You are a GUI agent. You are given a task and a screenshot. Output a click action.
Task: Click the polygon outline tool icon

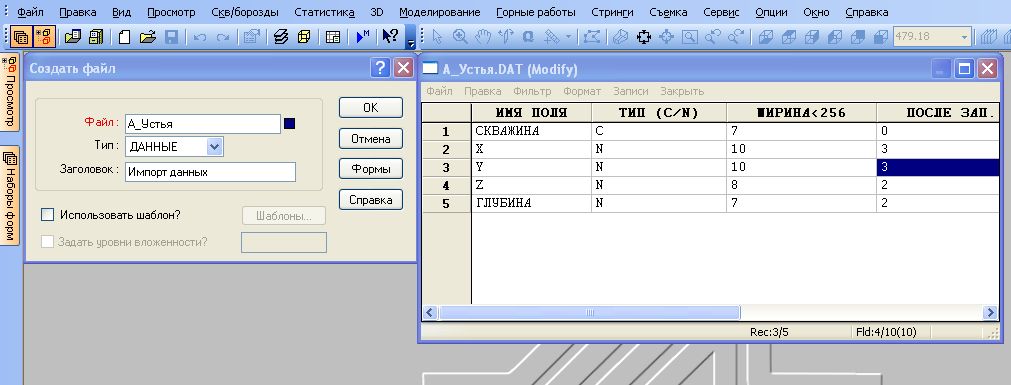[591, 37]
